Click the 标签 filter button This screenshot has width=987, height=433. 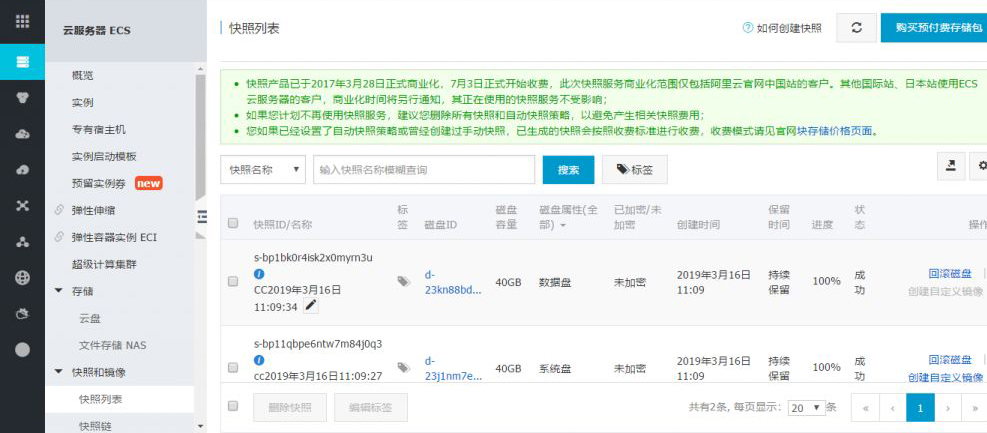pyautogui.click(x=634, y=170)
